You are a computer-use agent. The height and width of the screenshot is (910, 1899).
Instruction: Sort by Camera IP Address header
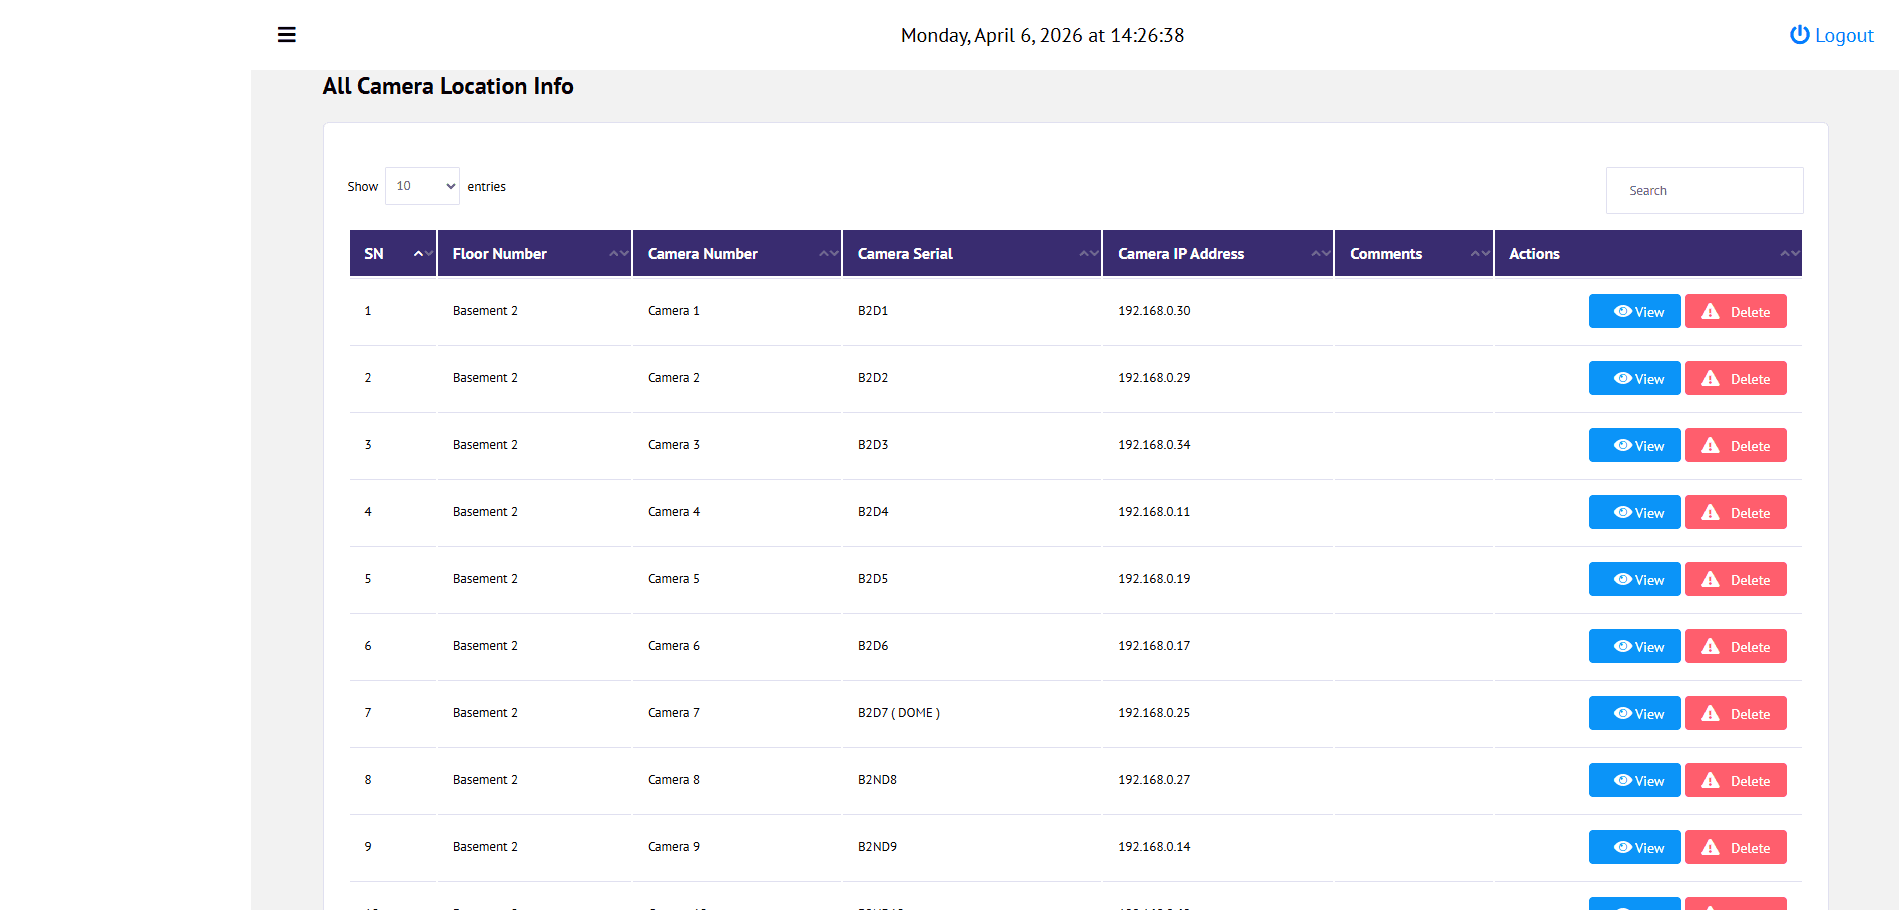coord(1217,254)
